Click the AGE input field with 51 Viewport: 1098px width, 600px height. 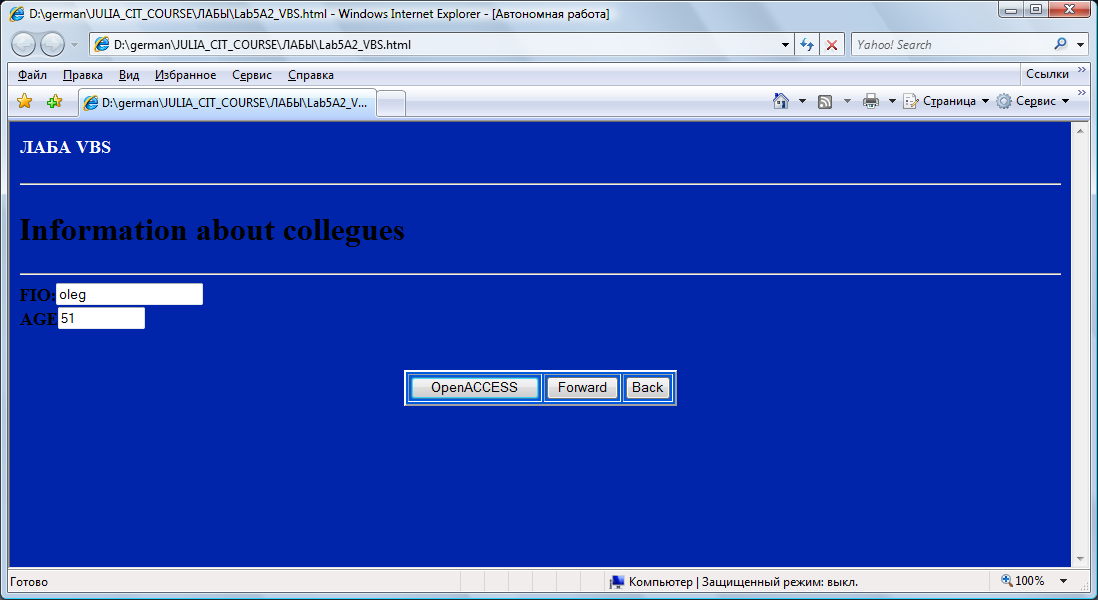102,318
